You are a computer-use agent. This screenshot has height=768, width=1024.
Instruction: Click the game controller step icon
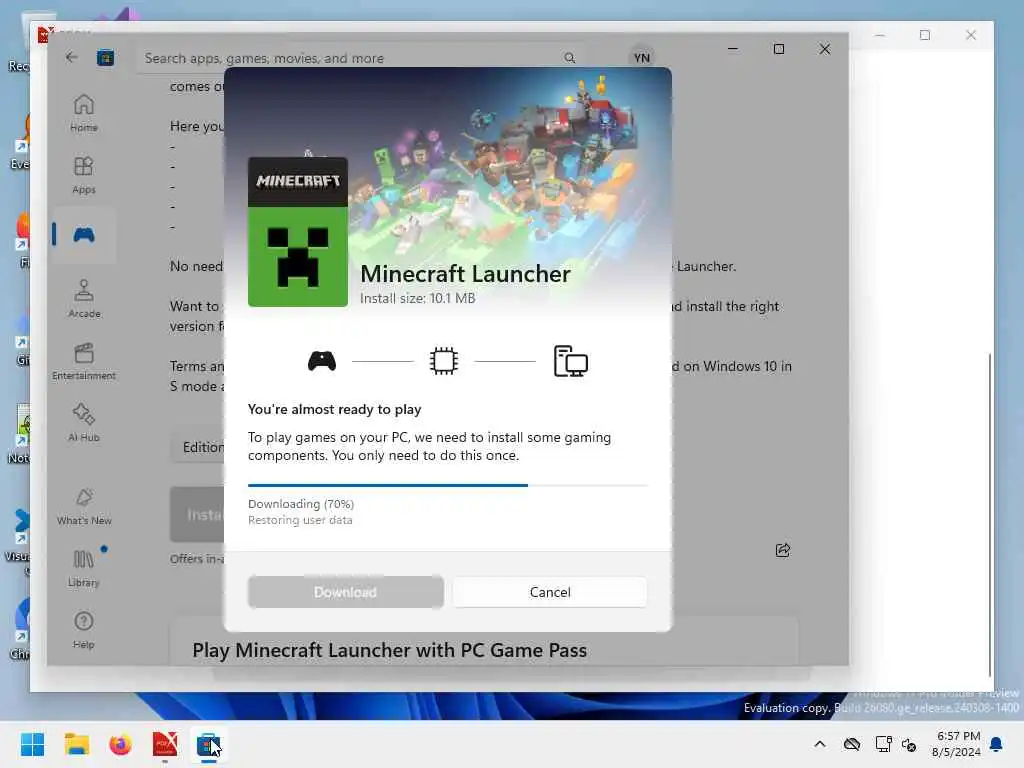[x=322, y=360]
